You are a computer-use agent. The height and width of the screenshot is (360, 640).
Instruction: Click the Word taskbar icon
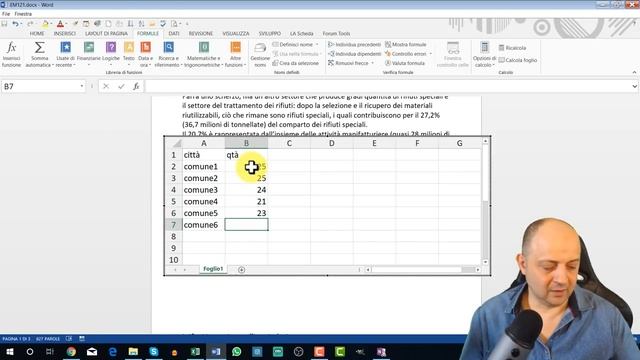(x=216, y=351)
